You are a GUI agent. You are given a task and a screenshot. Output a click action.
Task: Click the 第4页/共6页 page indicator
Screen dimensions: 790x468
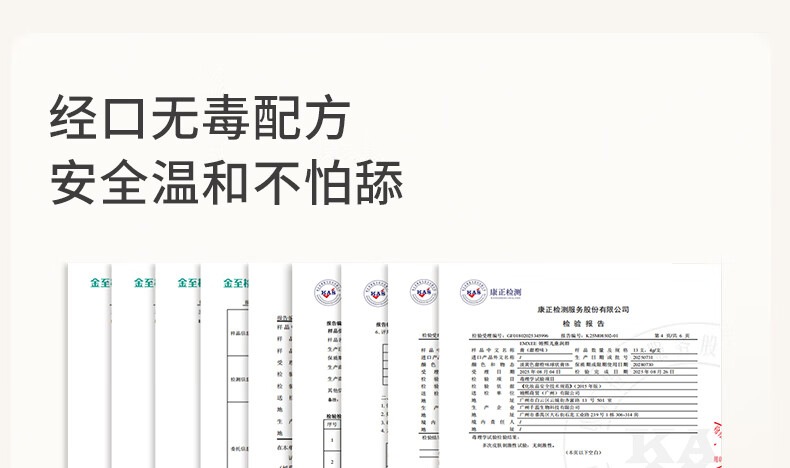click(x=672, y=336)
